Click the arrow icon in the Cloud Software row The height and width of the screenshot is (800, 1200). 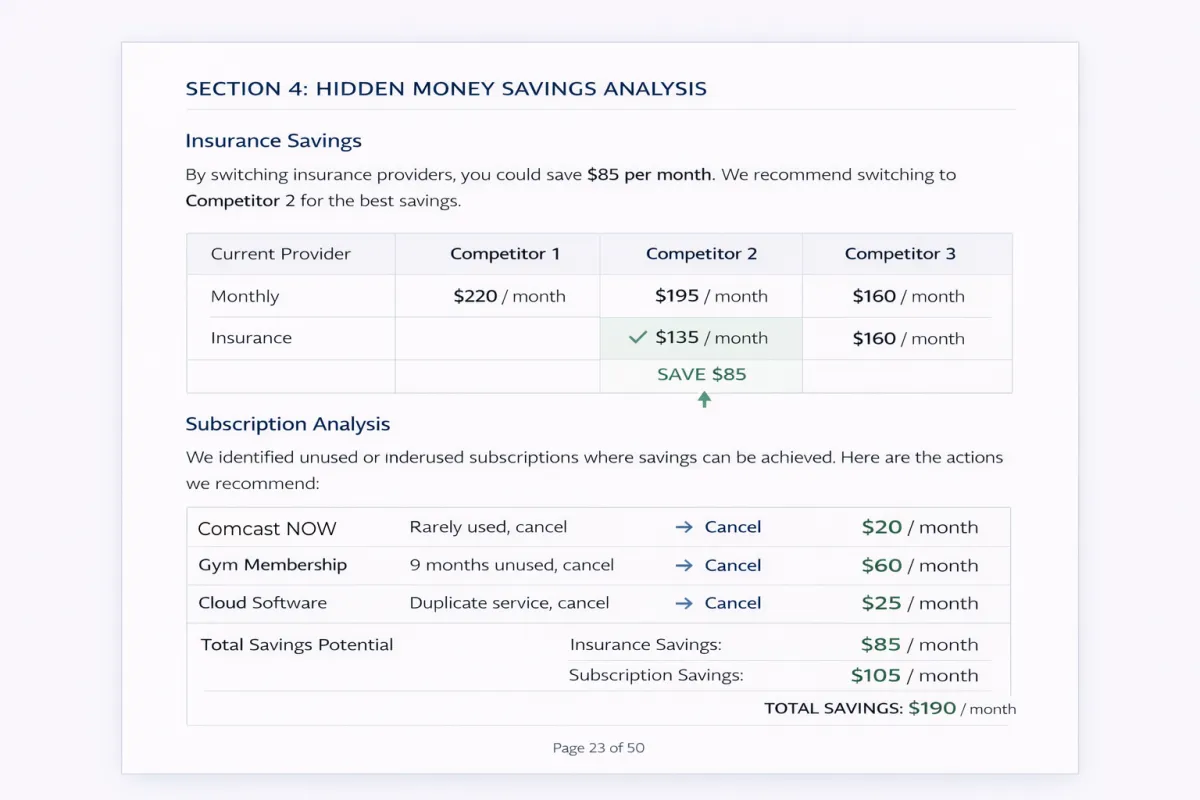point(684,603)
